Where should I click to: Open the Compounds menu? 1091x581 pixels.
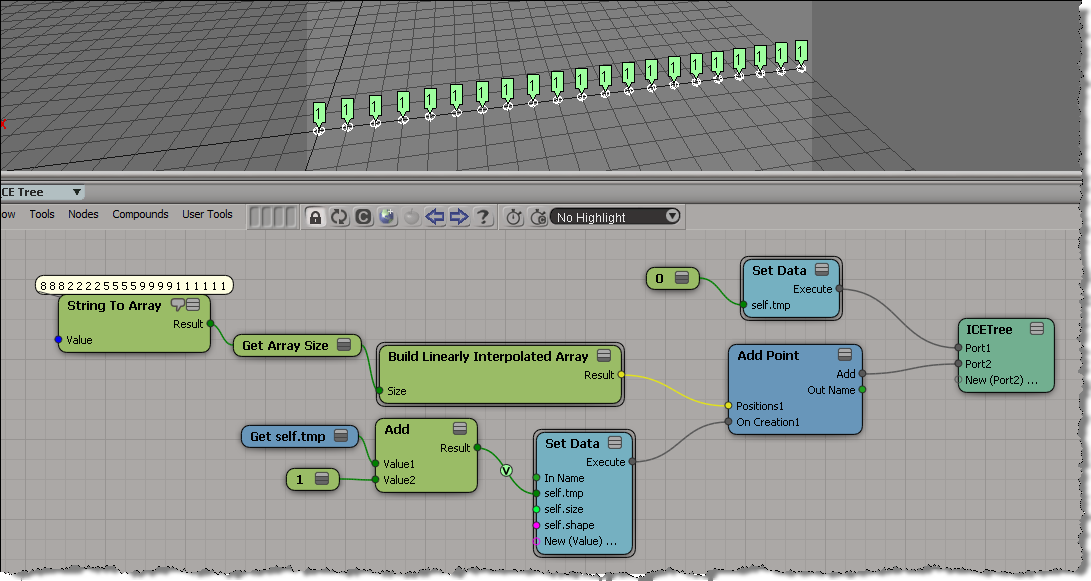point(140,214)
